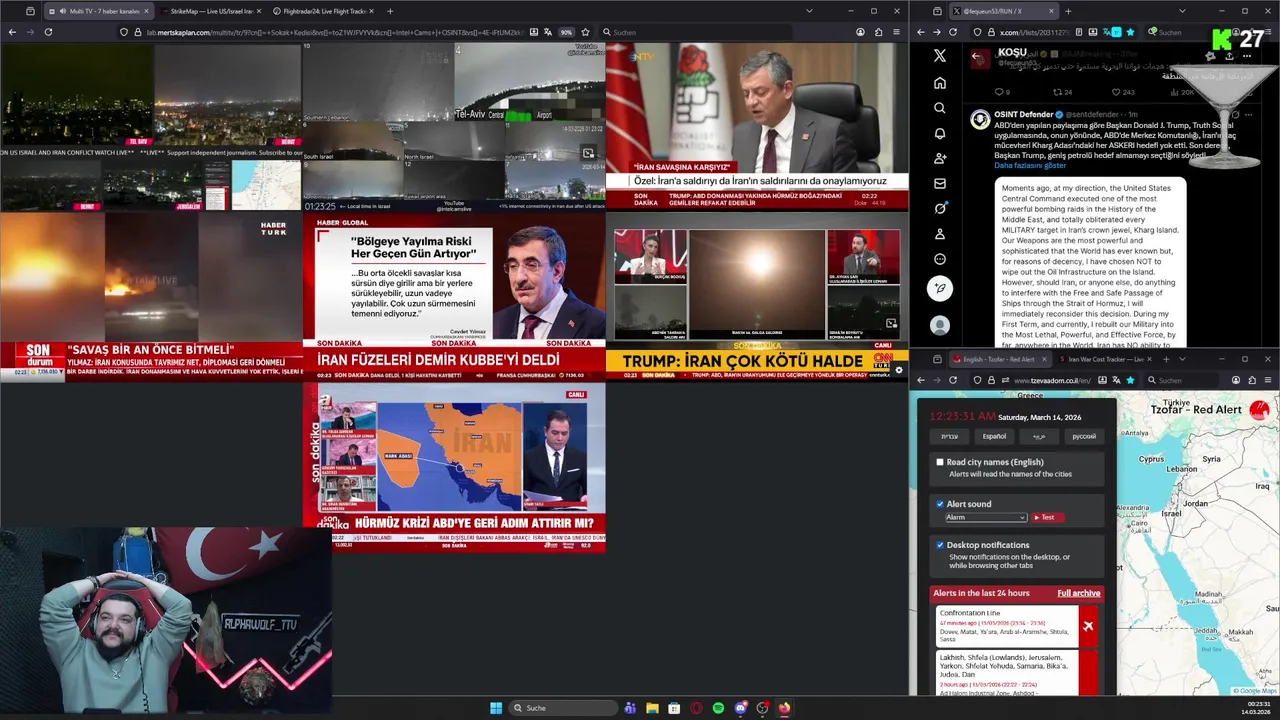The height and width of the screenshot is (720, 1280).
Task: Select the CNN Türk Trump headline stream
Action: click(x=757, y=295)
